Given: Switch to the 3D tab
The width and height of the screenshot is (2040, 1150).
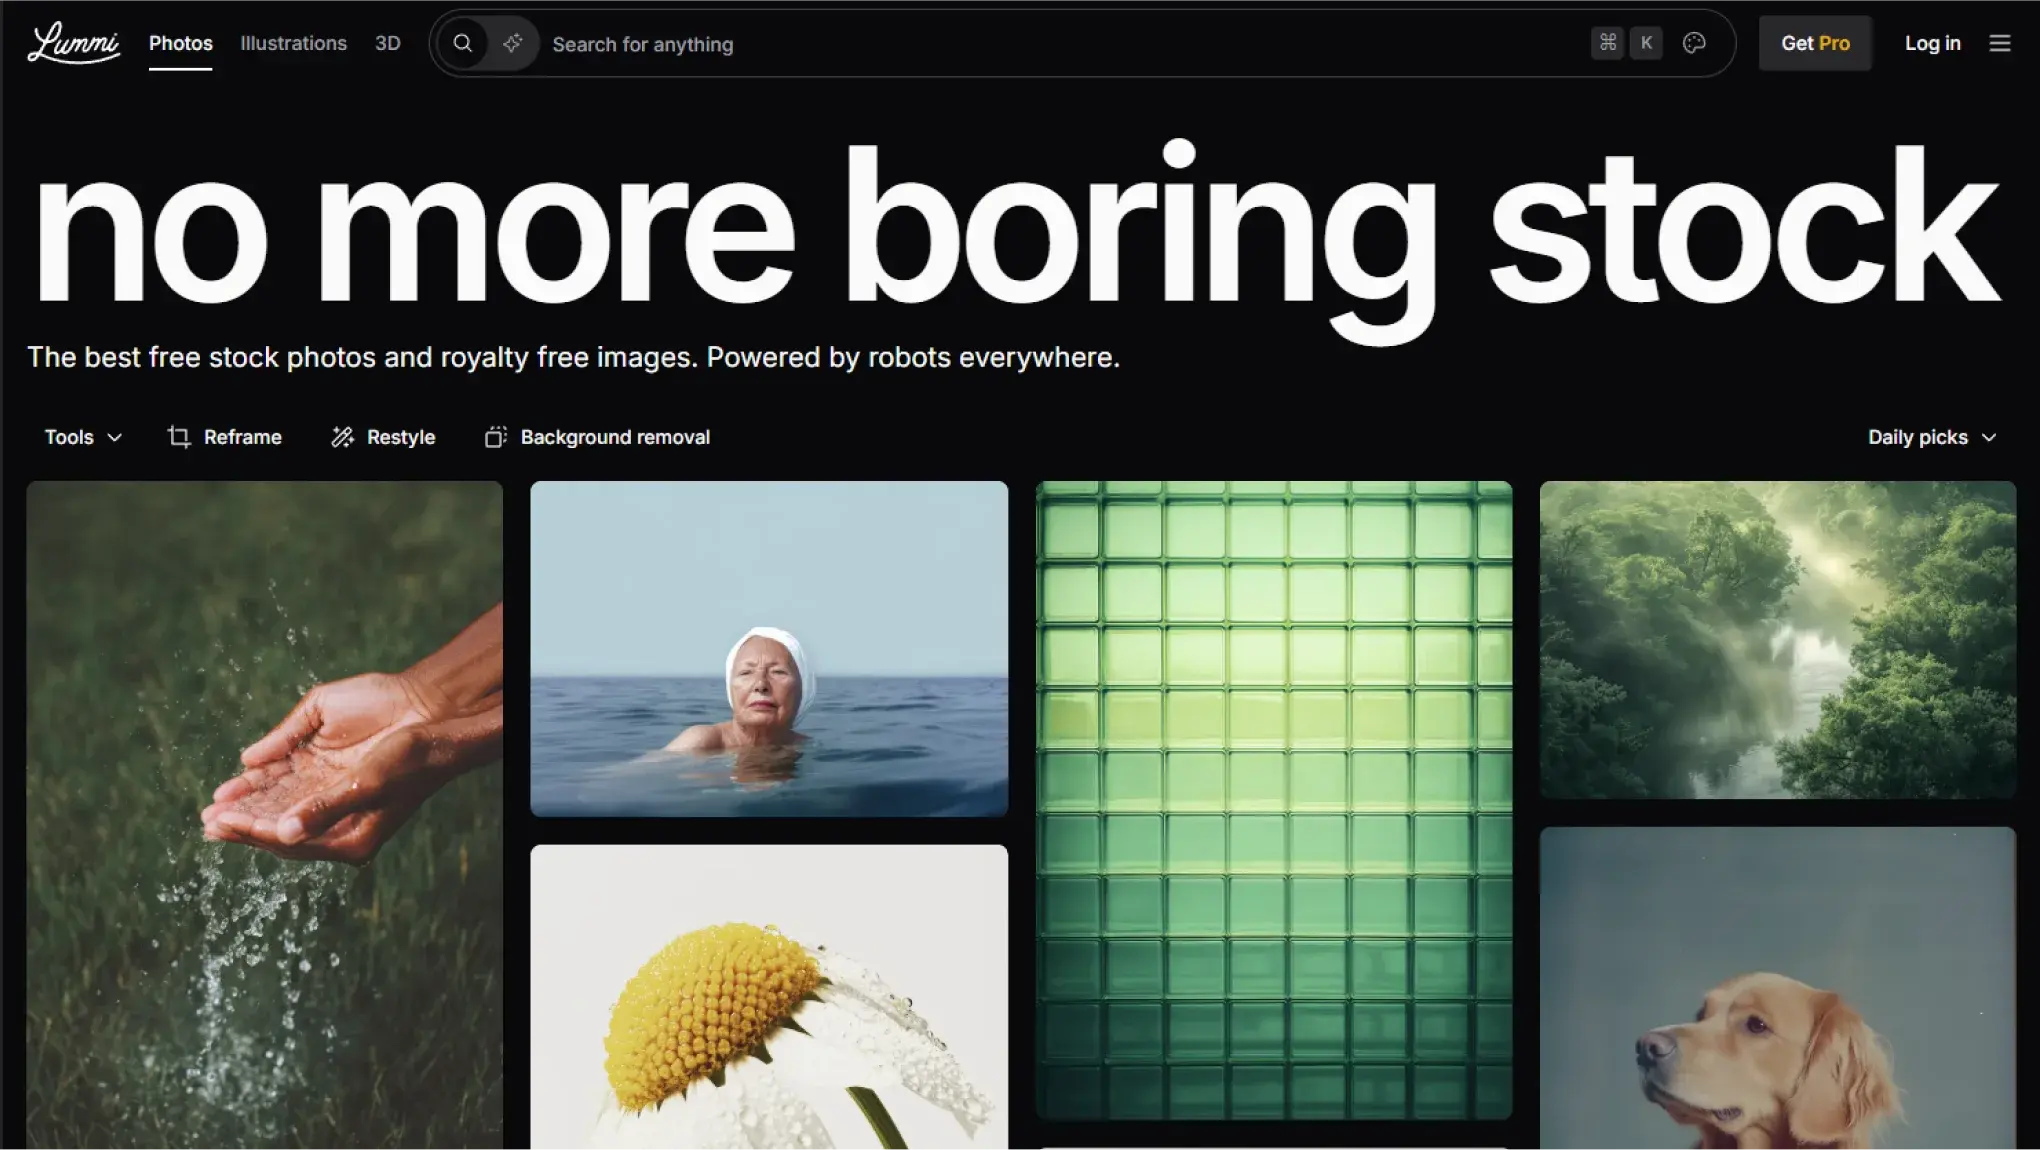Looking at the screenshot, I should 387,43.
